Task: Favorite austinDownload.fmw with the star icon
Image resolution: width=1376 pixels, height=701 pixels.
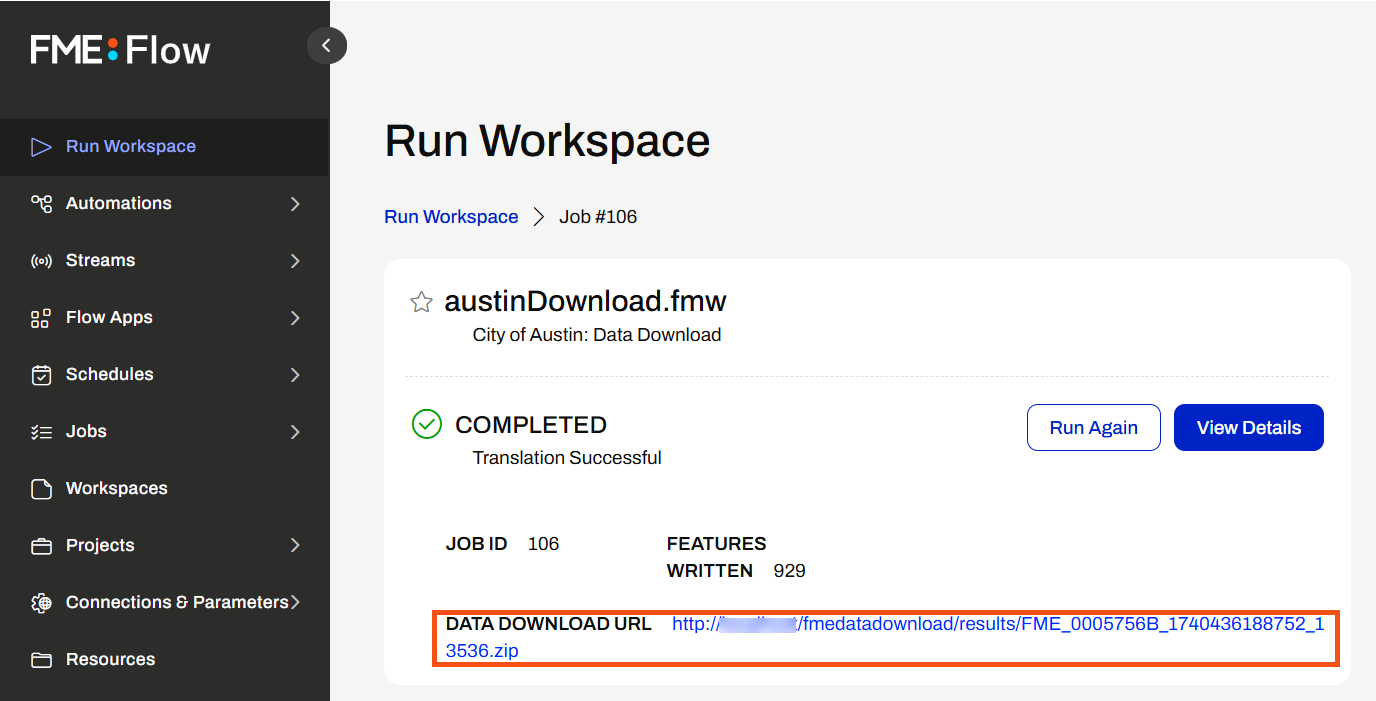Action: coord(422,302)
